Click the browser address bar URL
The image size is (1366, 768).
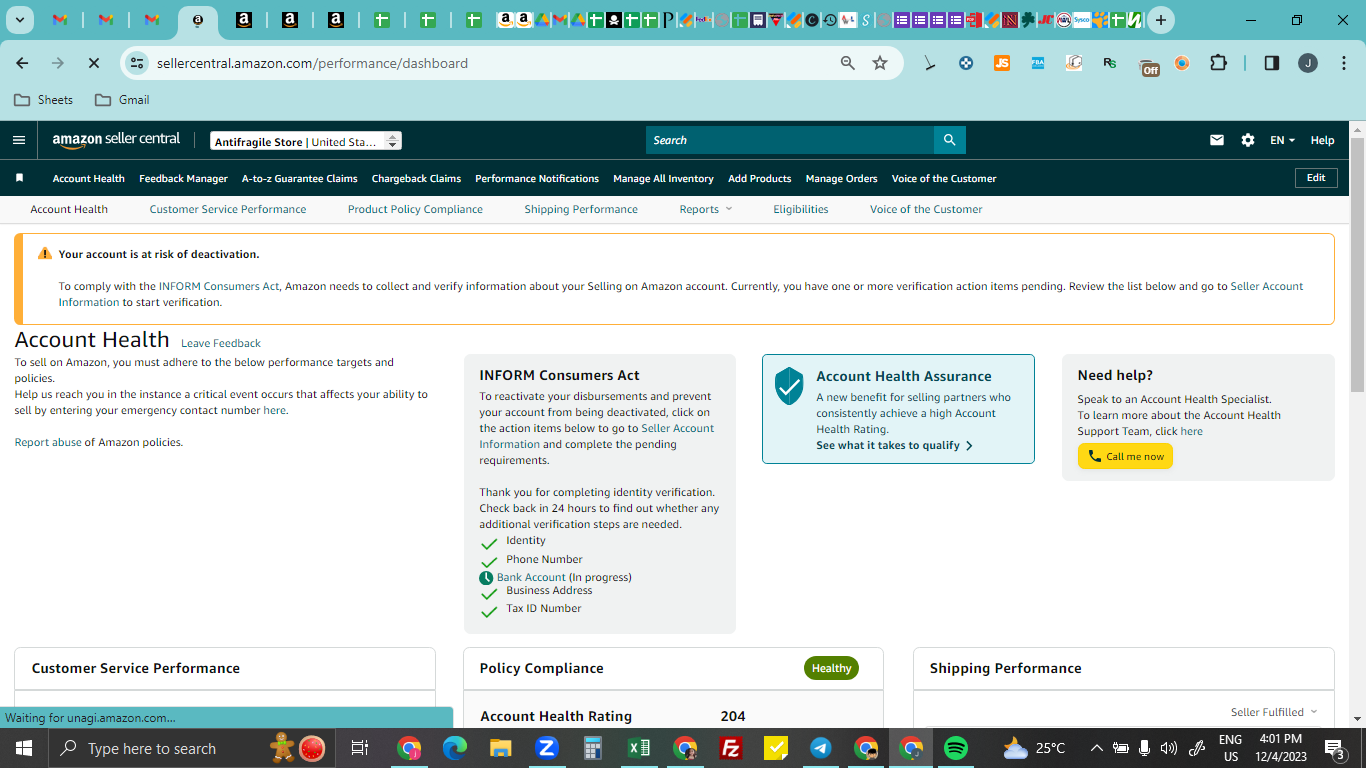tap(312, 63)
